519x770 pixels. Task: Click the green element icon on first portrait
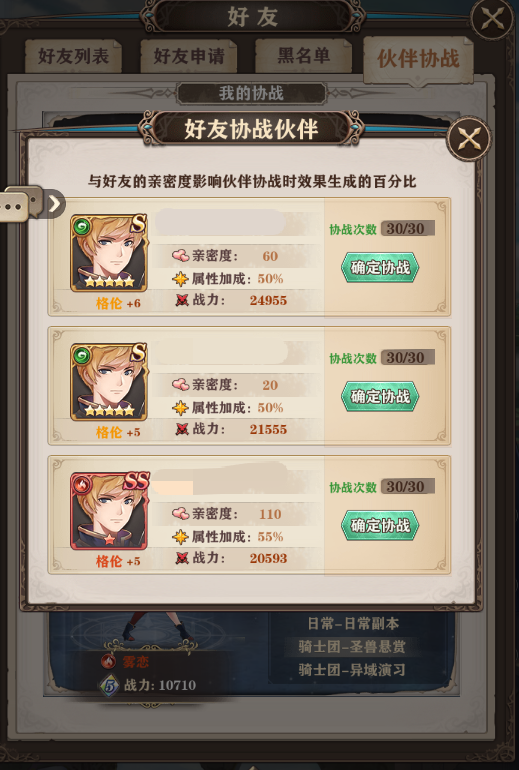click(82, 226)
